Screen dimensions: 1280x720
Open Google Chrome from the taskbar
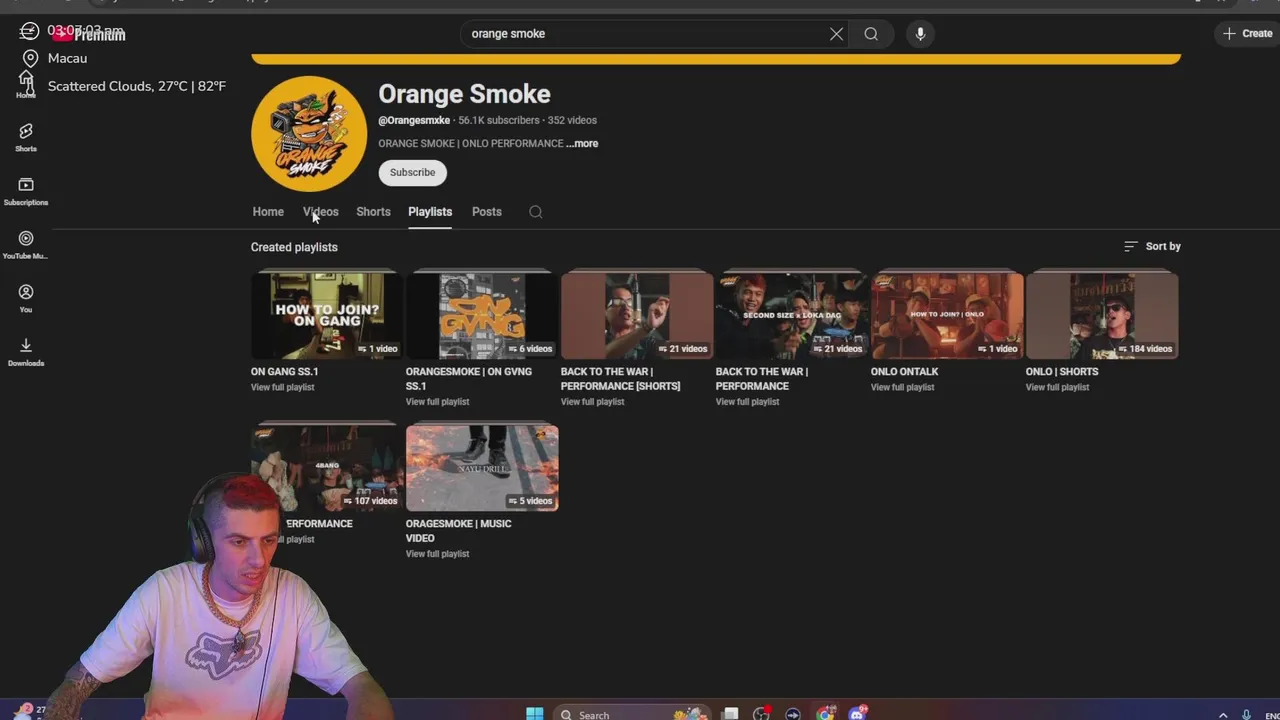pyautogui.click(x=825, y=714)
